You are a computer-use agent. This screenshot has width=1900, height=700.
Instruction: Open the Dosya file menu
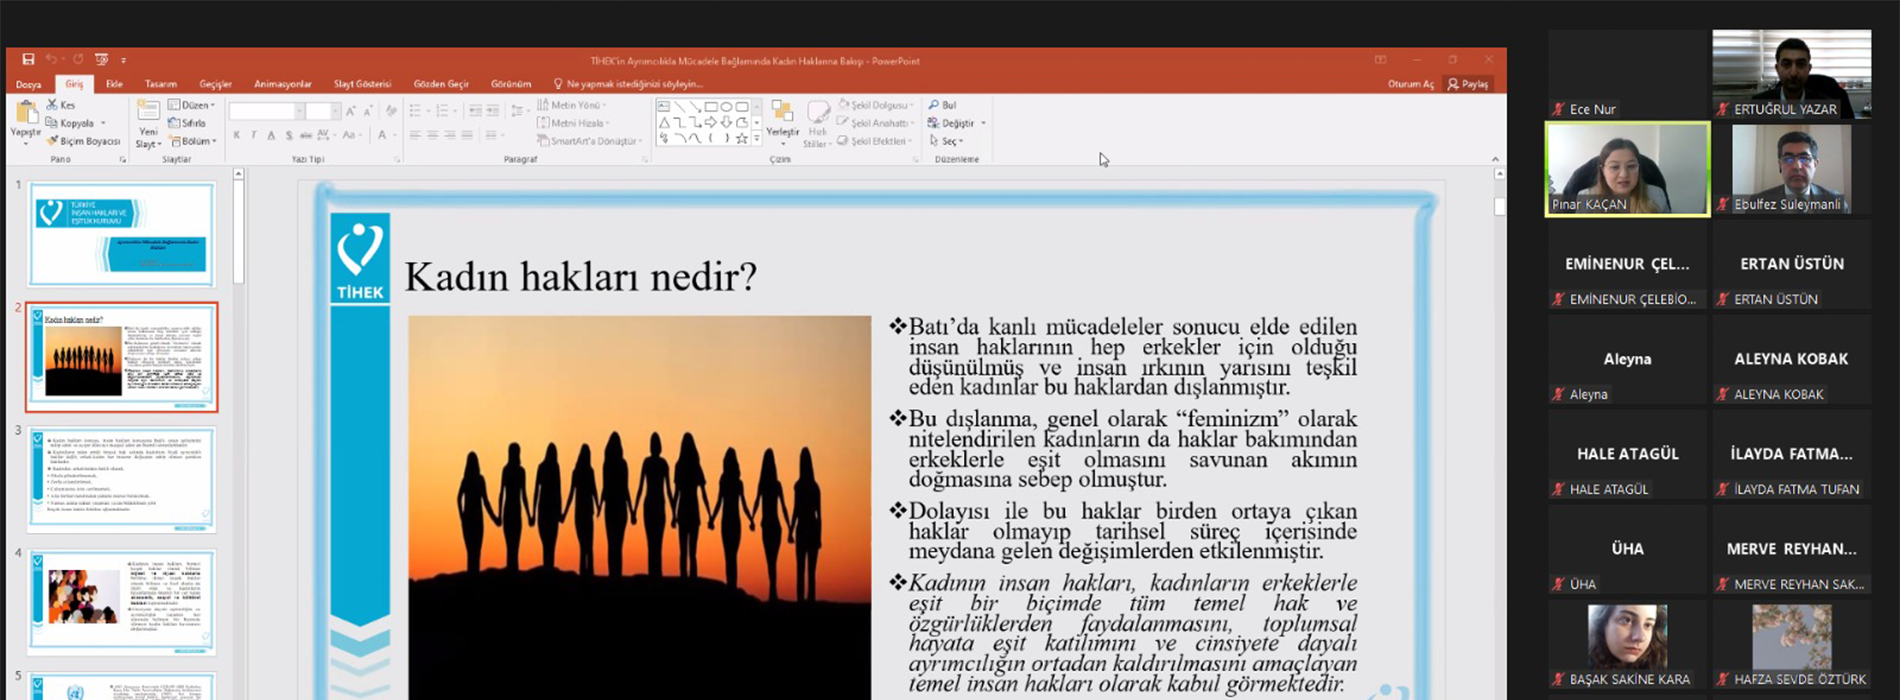coord(28,84)
